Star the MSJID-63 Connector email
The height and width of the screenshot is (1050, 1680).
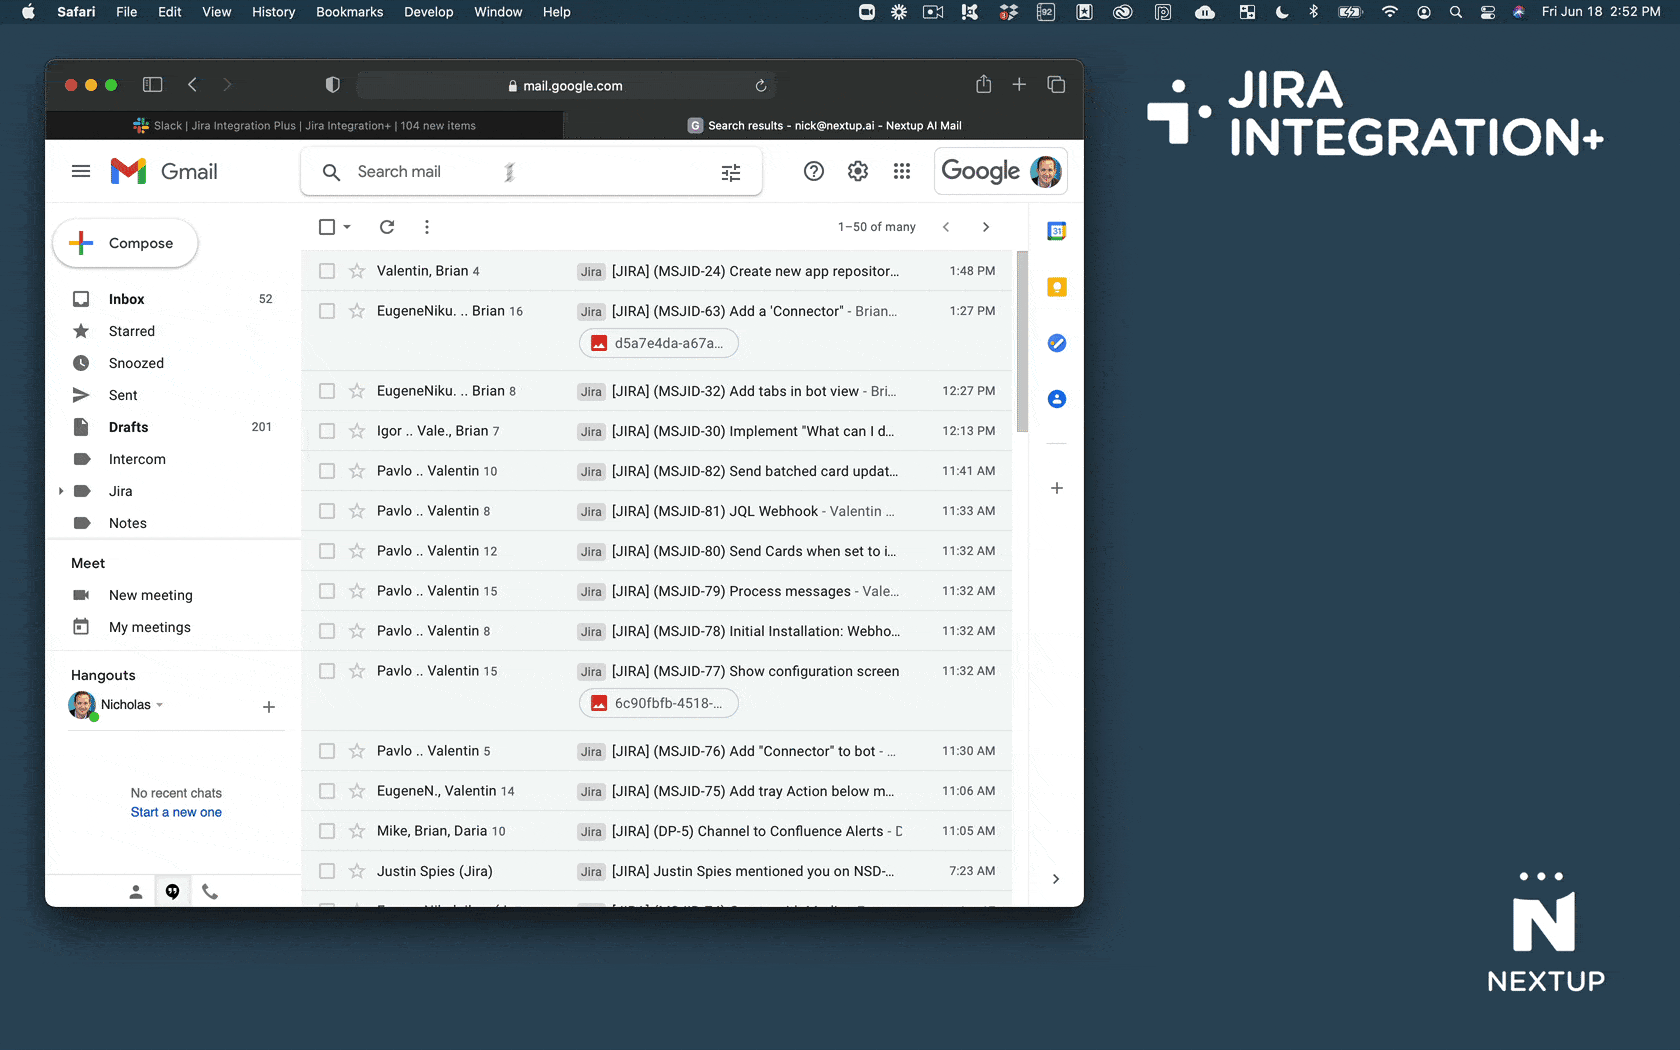click(x=357, y=311)
